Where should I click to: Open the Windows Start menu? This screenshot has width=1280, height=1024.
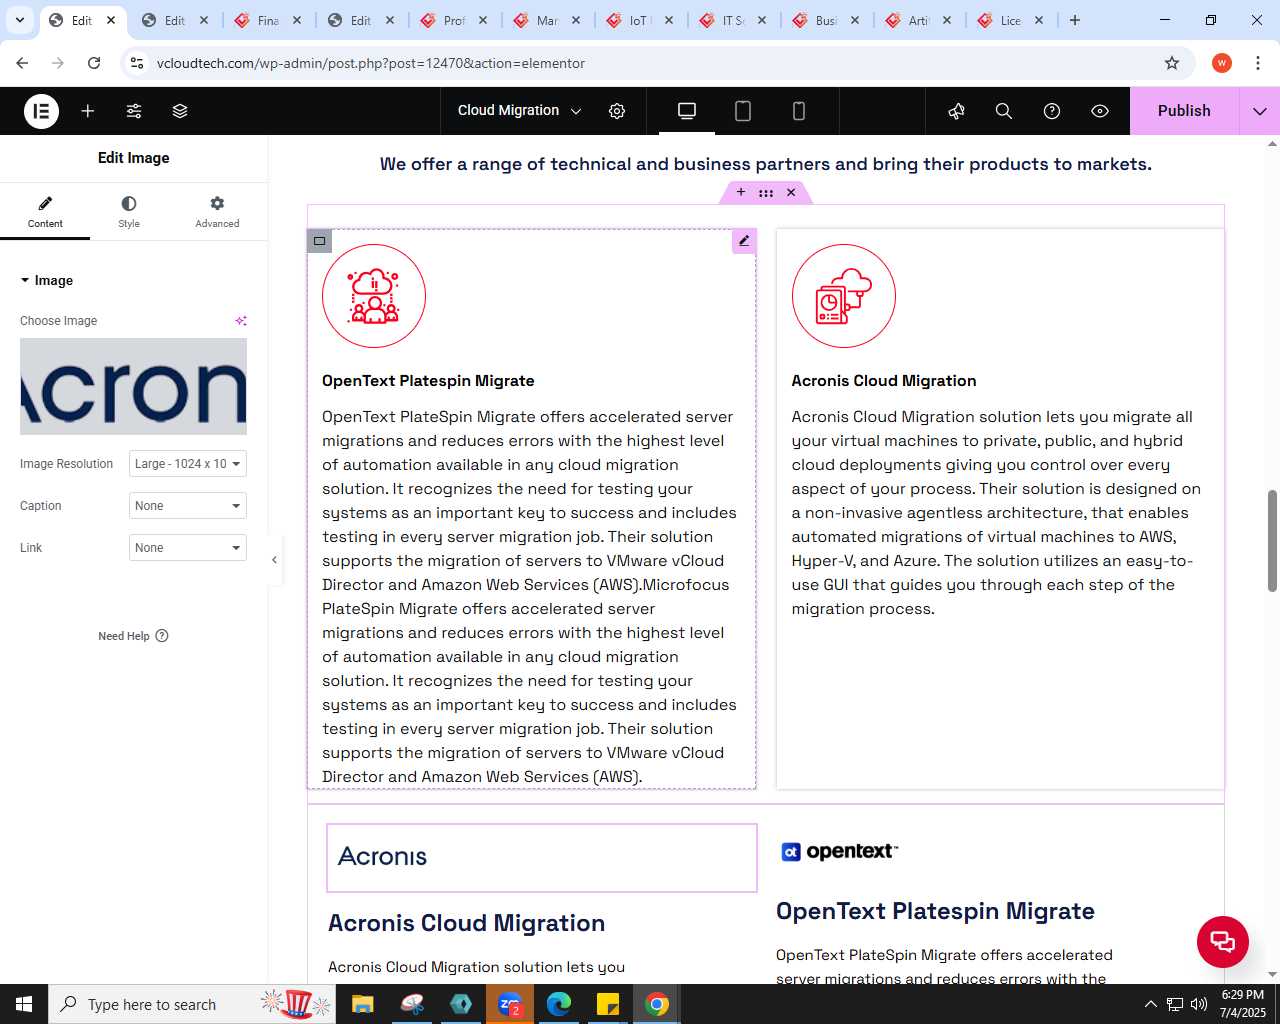click(x=24, y=1004)
